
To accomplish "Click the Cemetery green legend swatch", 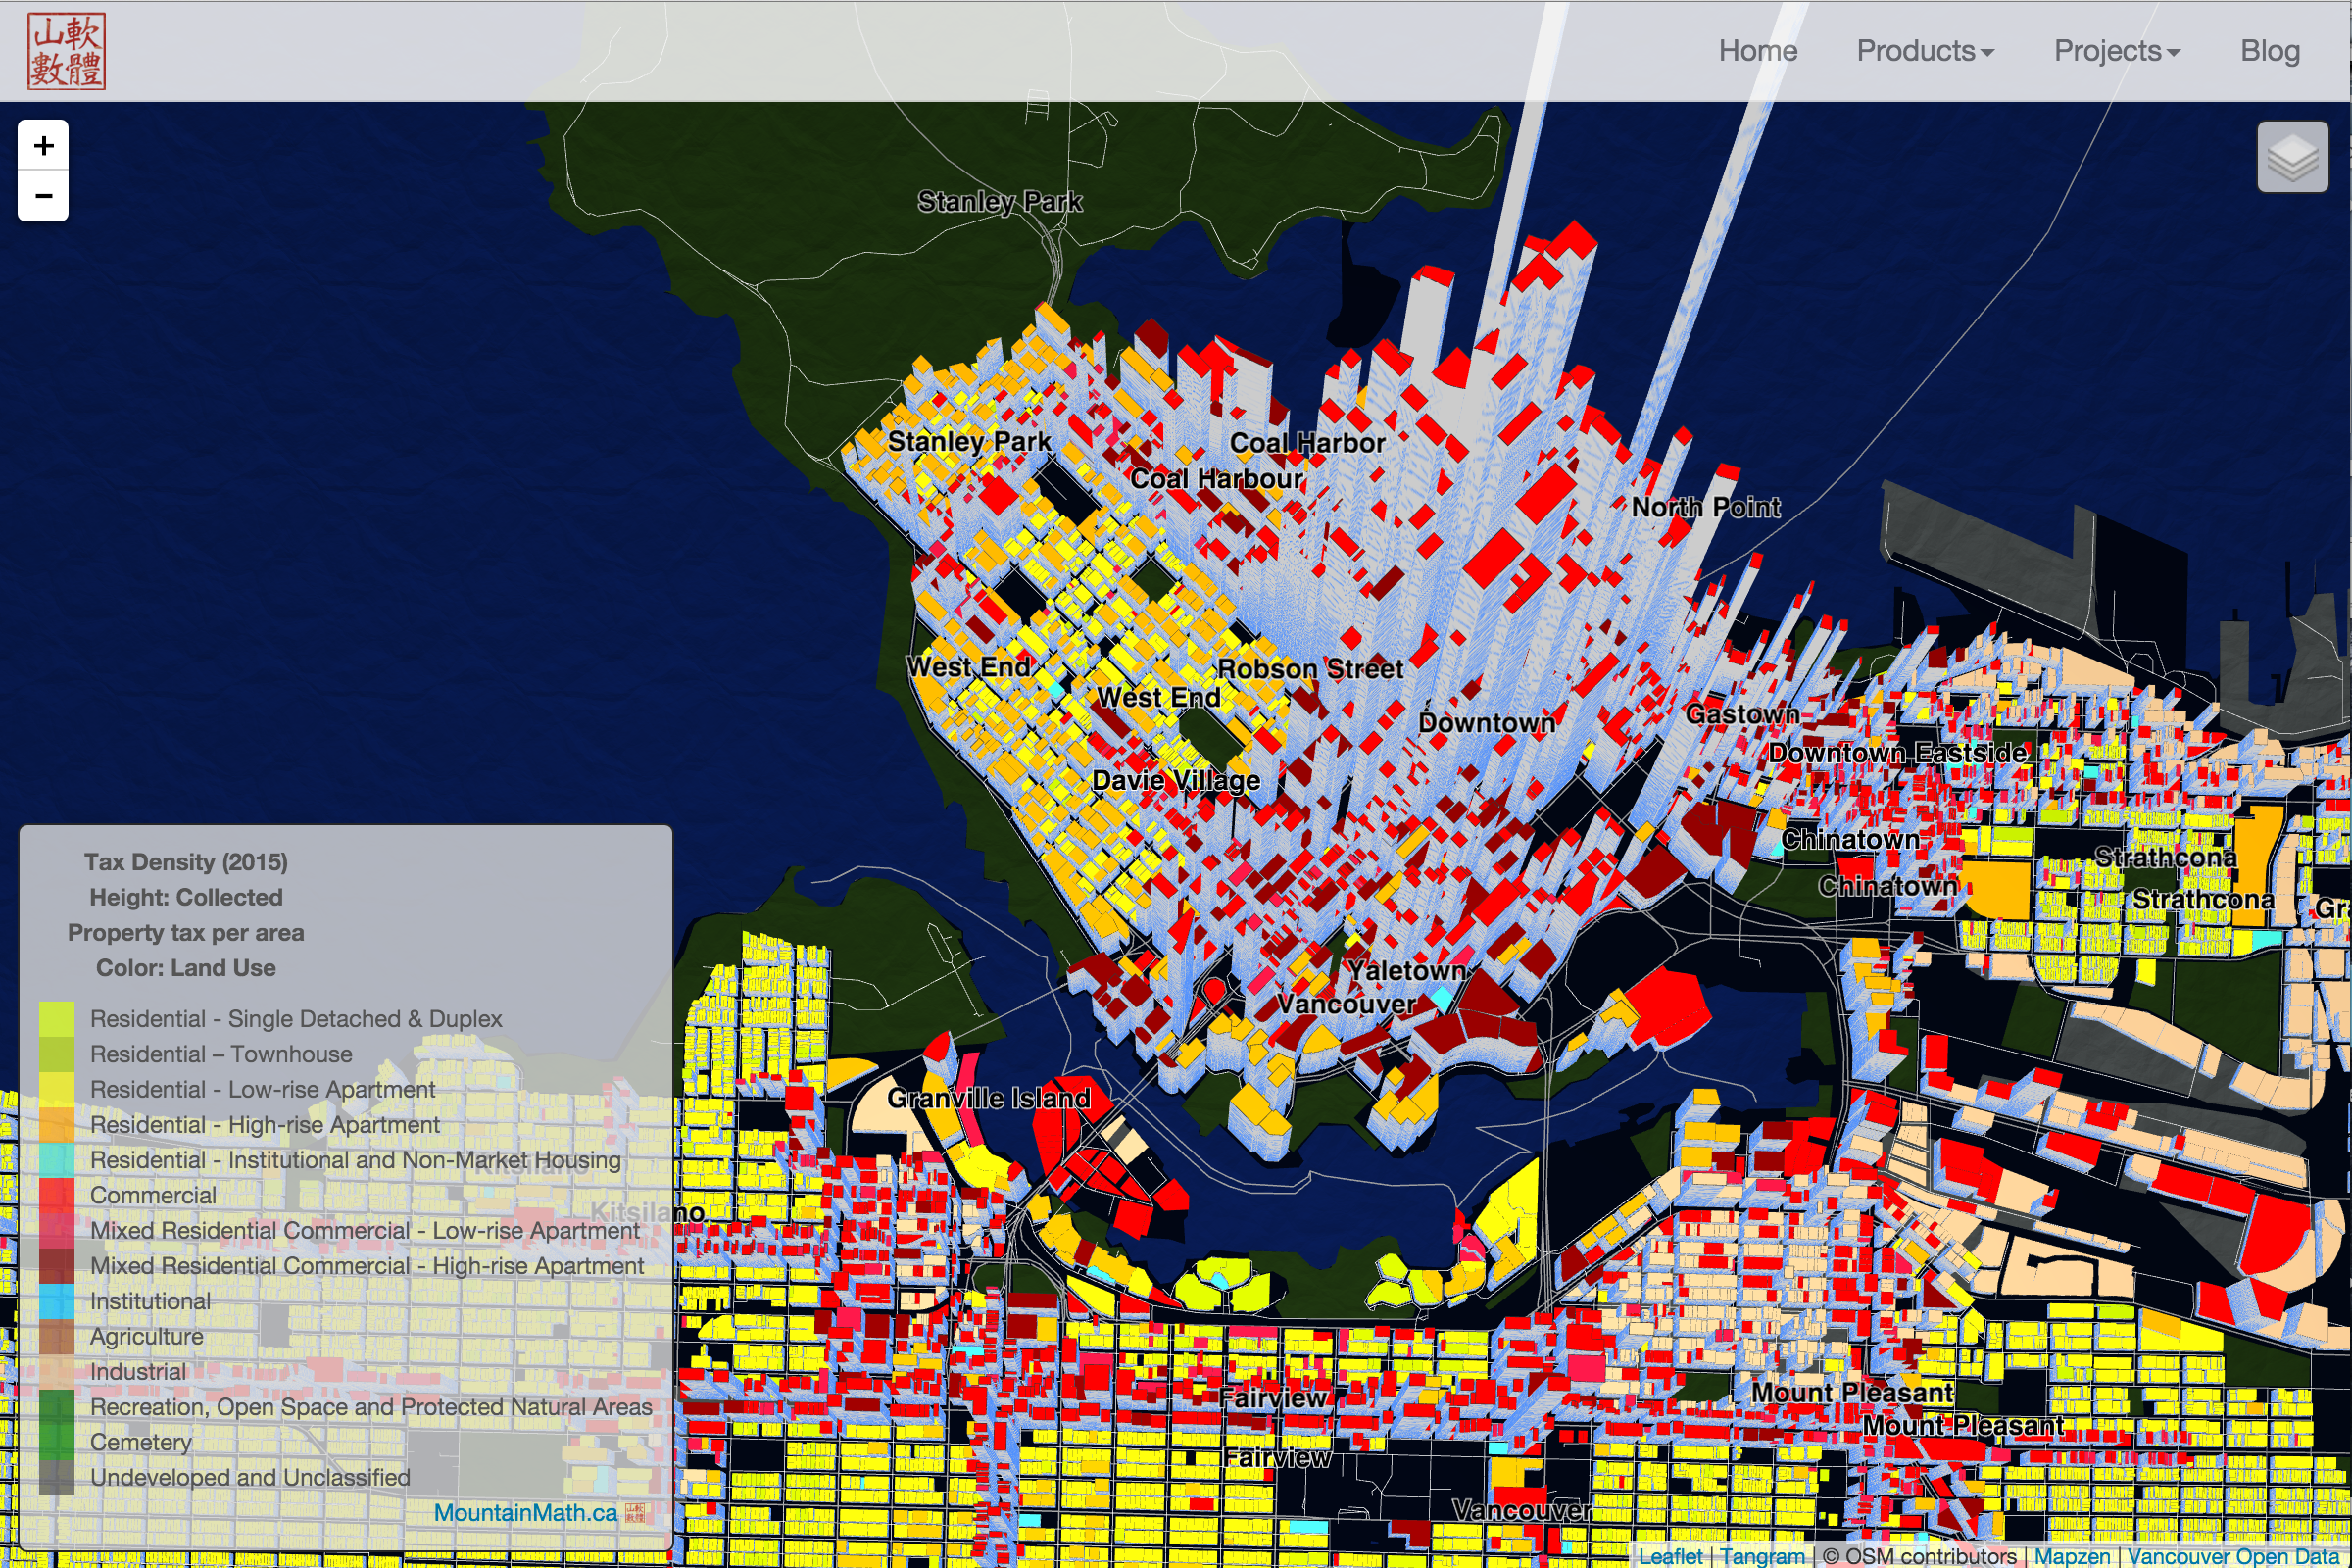I will (56, 1442).
